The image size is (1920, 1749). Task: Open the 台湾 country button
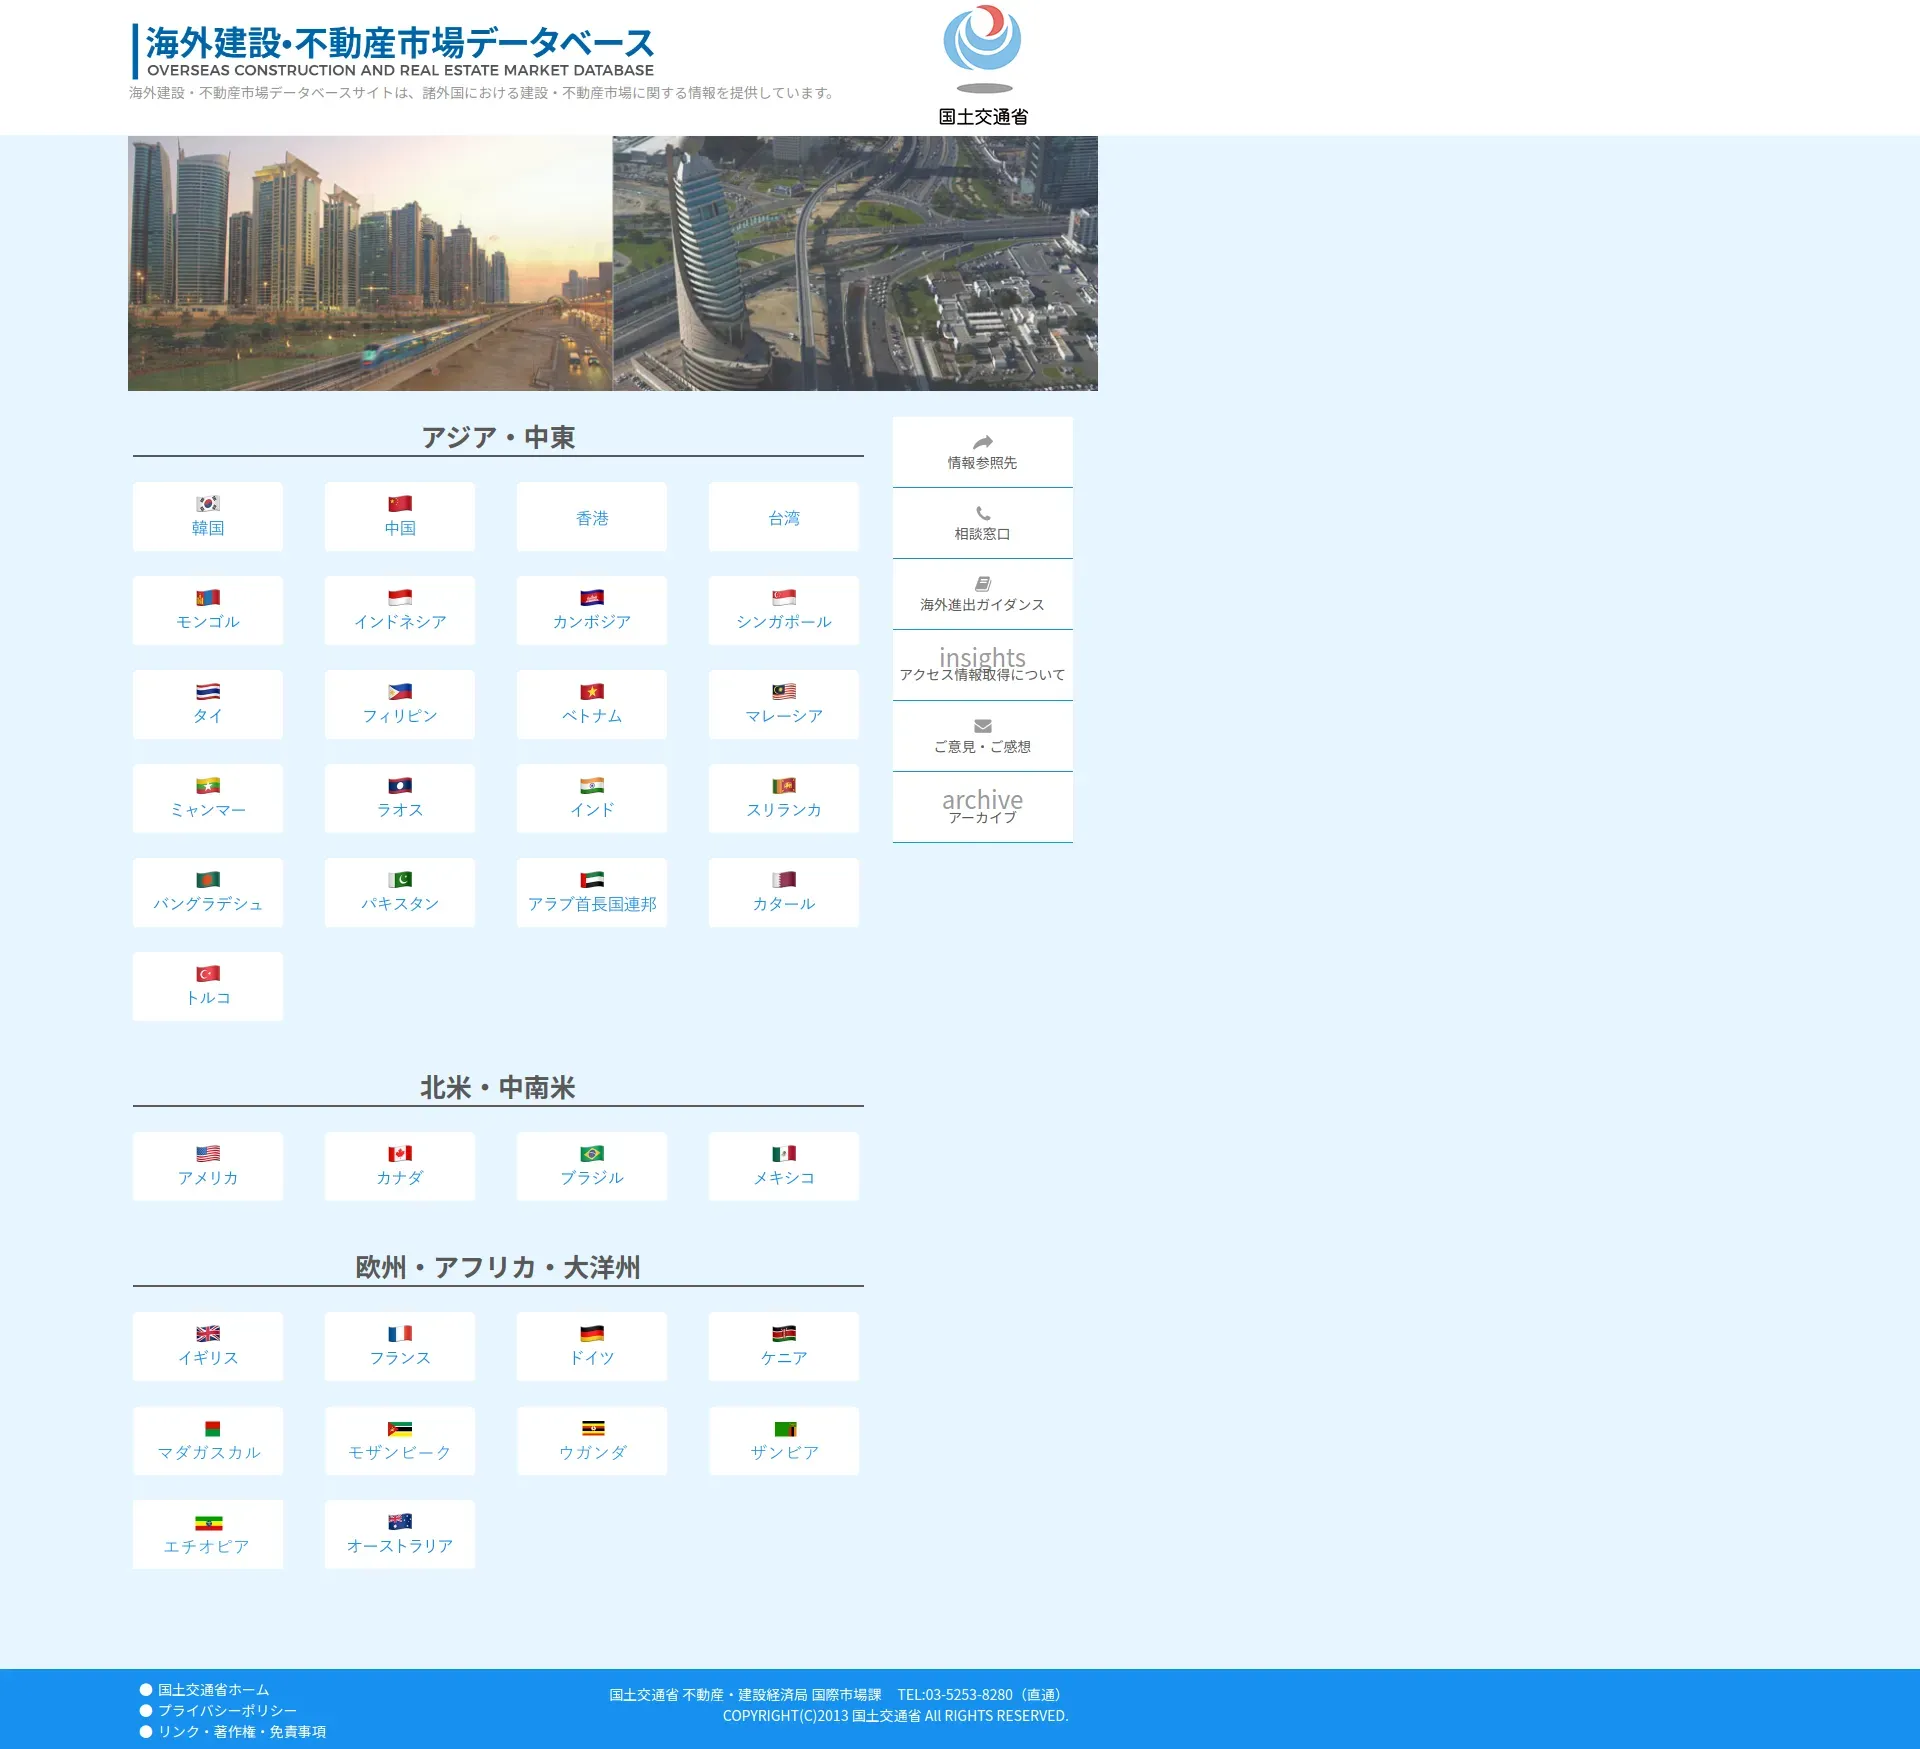(784, 517)
